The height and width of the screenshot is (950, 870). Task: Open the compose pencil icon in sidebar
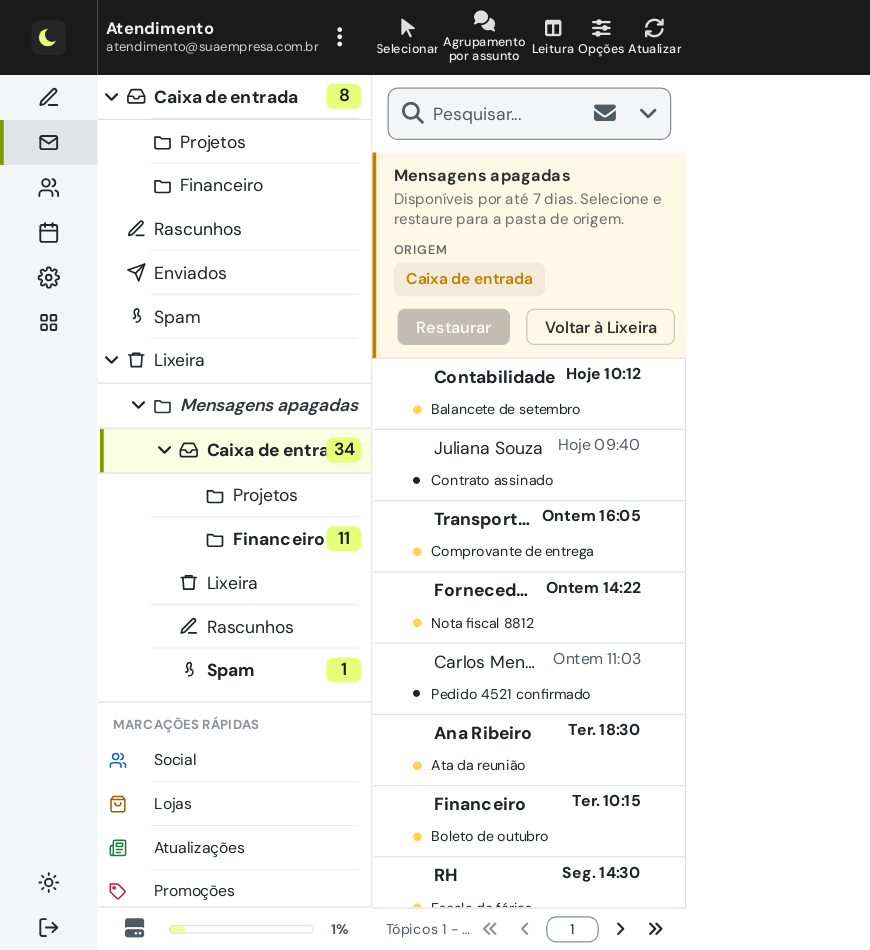click(x=48, y=98)
